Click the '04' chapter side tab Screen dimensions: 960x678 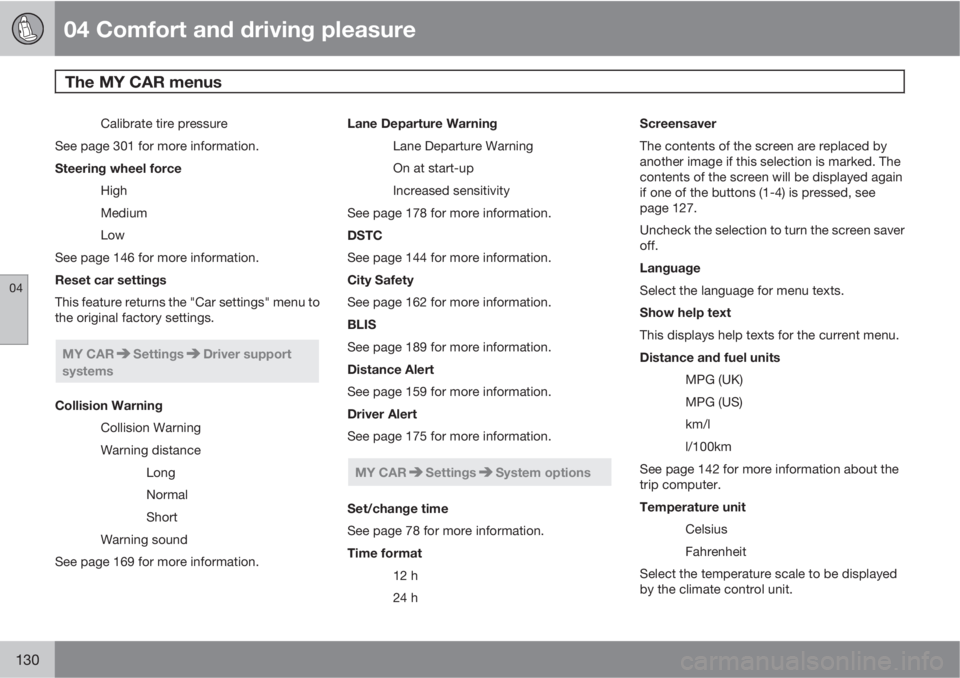(14, 309)
